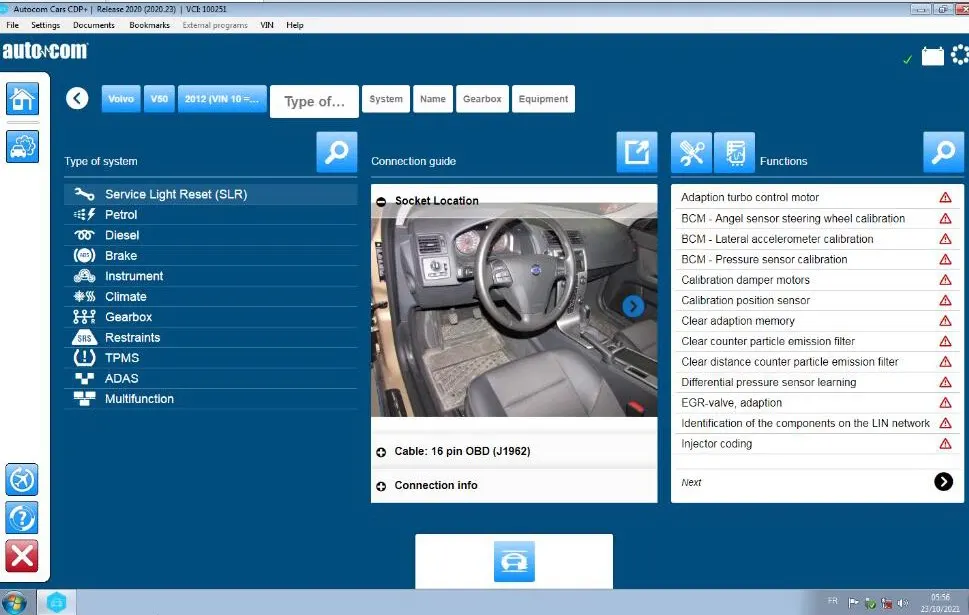
Task: Click Autocom app icon in taskbar
Action: click(56, 603)
